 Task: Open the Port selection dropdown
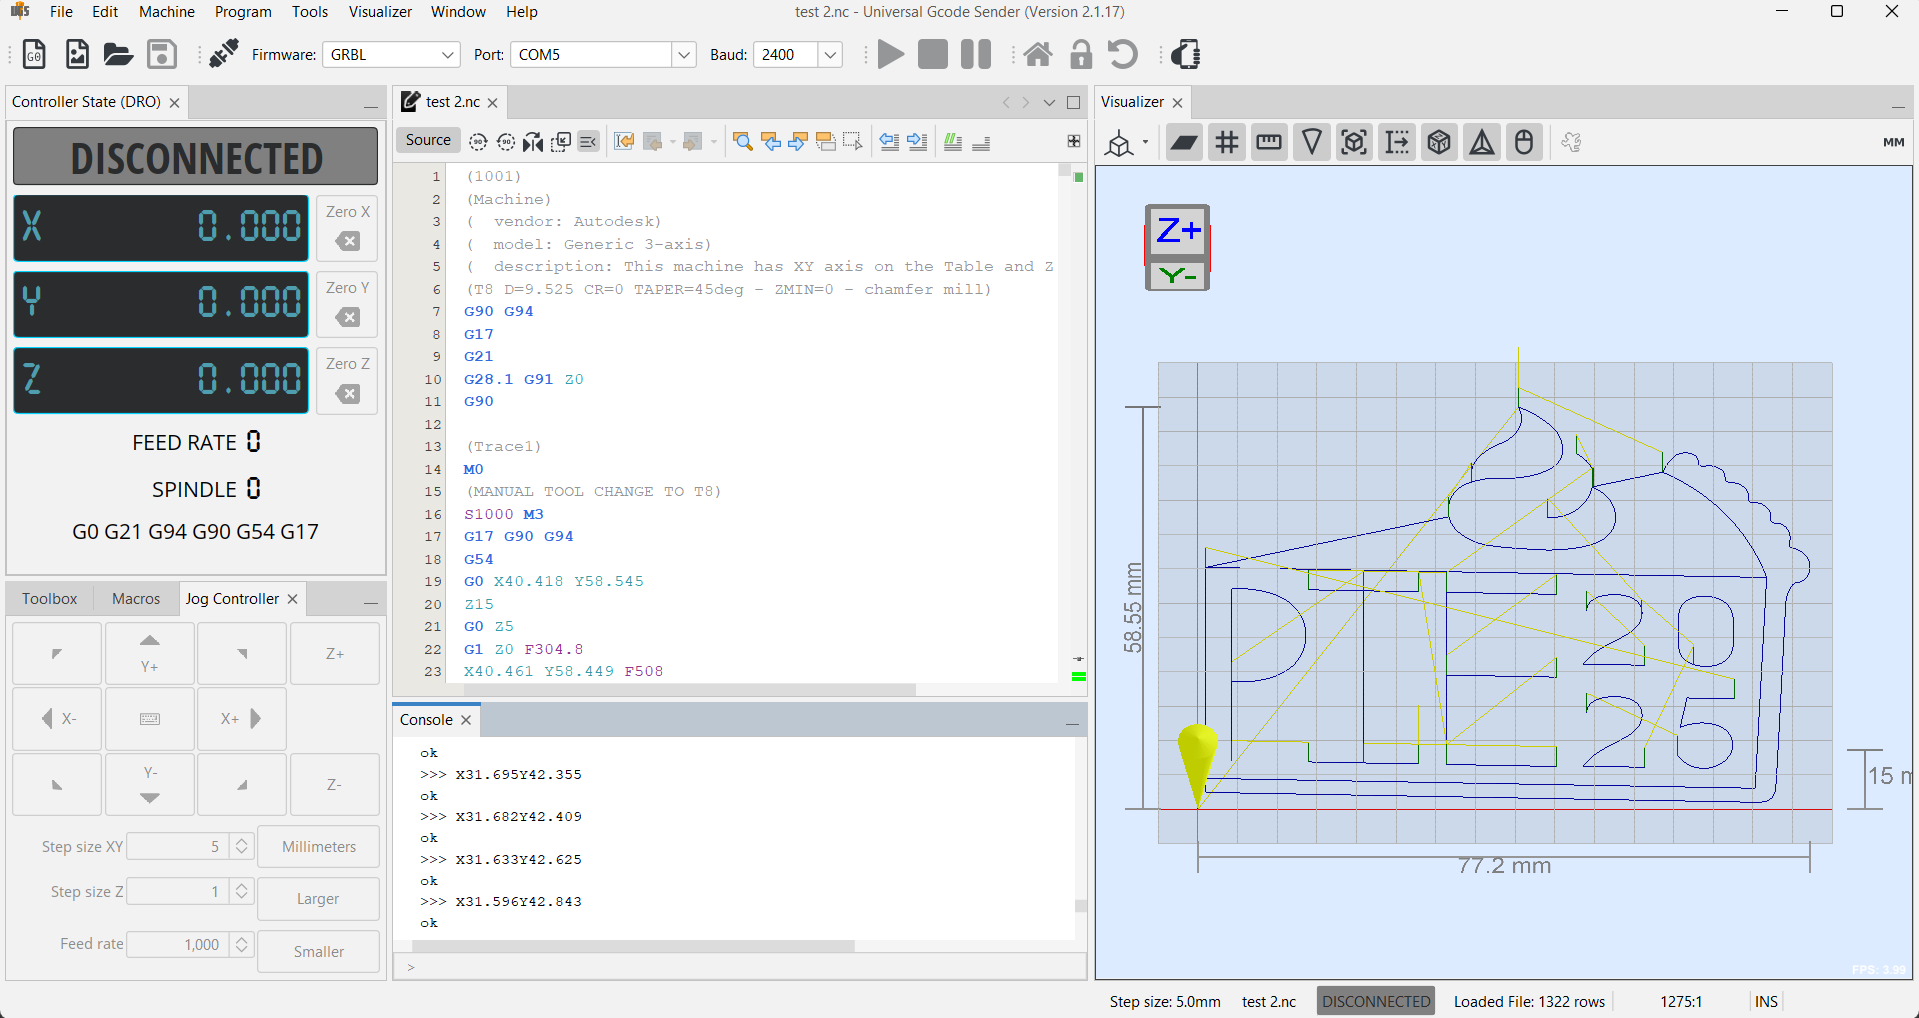[x=683, y=55]
